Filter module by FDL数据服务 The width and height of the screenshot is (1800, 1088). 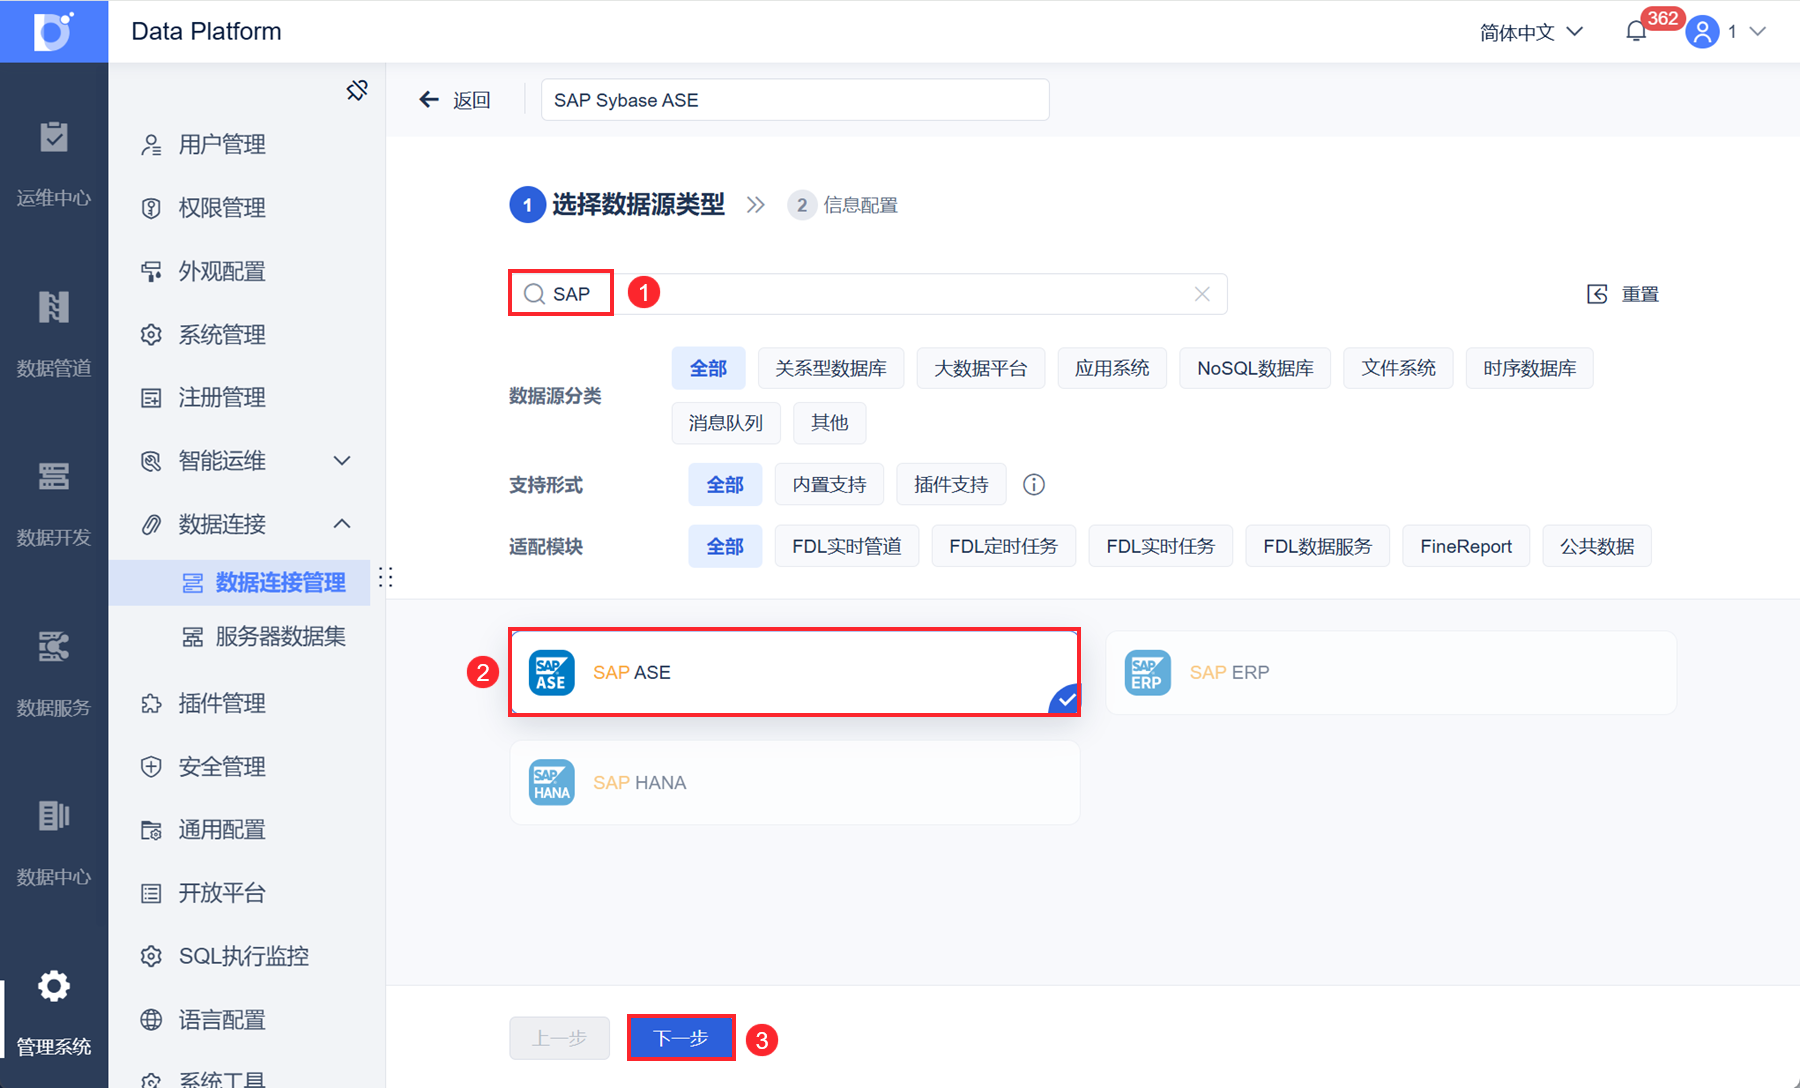coord(1318,546)
